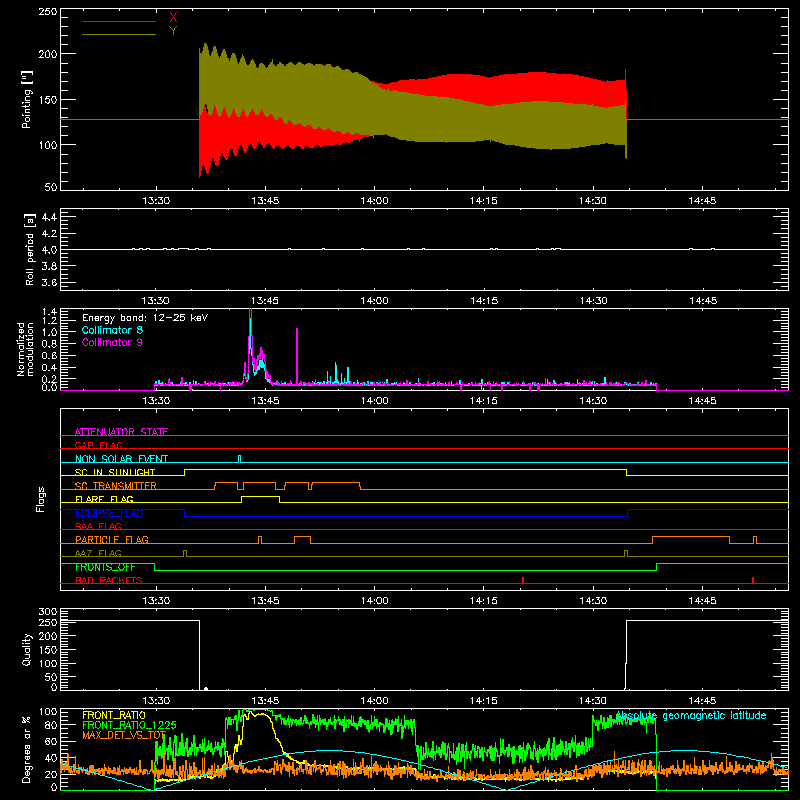Select the orange "MAX_DET_VS_TOT" legend label
Image resolution: width=800 pixels, height=800 pixels.
[124, 735]
